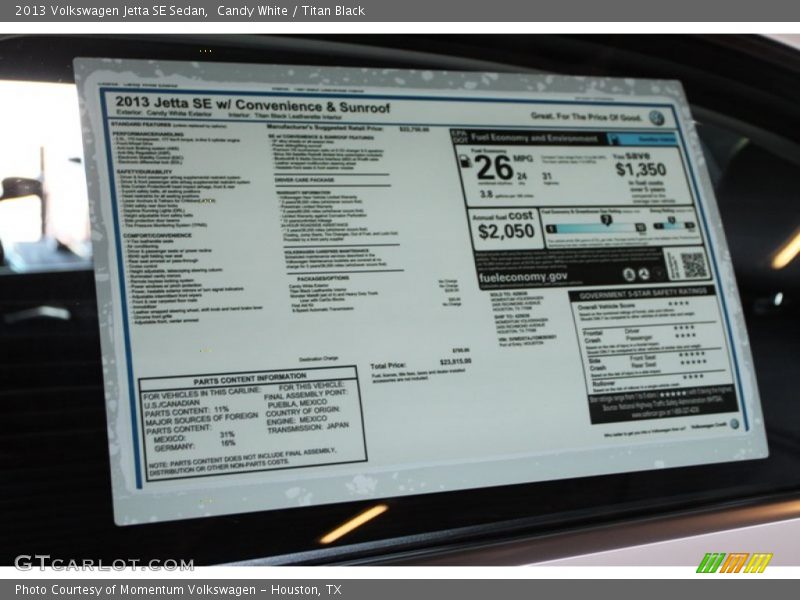Select the top caption "2013 Volkswagen Jetta SE Sedan"

(x=111, y=11)
